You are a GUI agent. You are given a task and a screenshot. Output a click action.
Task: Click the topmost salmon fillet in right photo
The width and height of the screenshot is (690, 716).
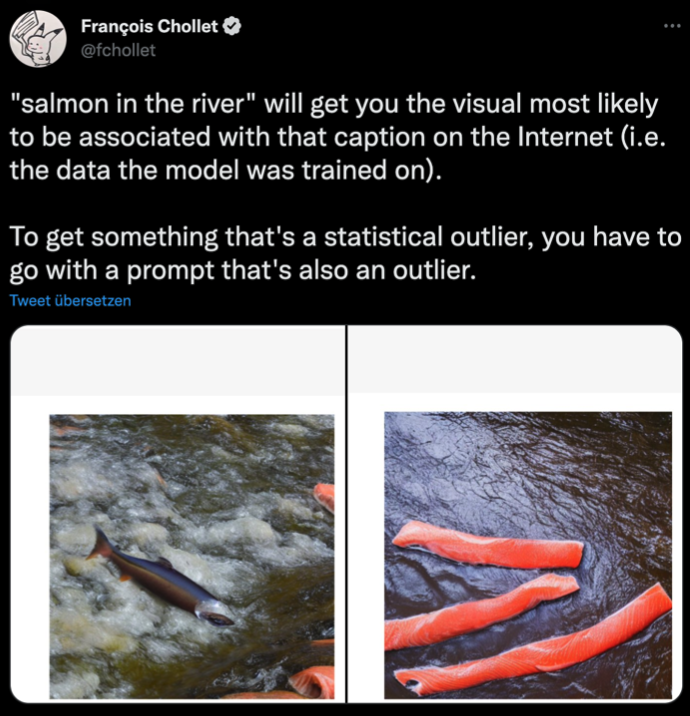tap(488, 545)
